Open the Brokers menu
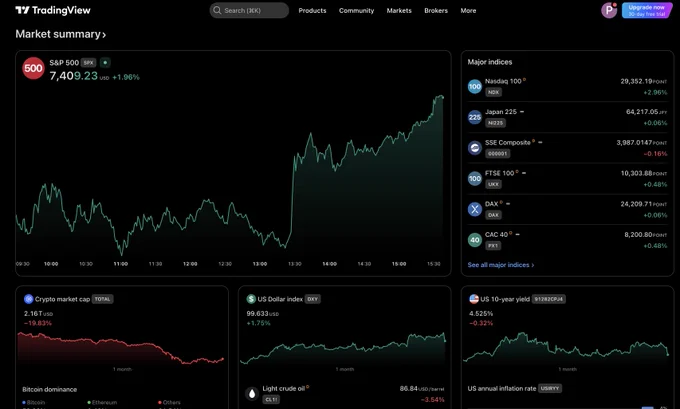 tap(436, 10)
